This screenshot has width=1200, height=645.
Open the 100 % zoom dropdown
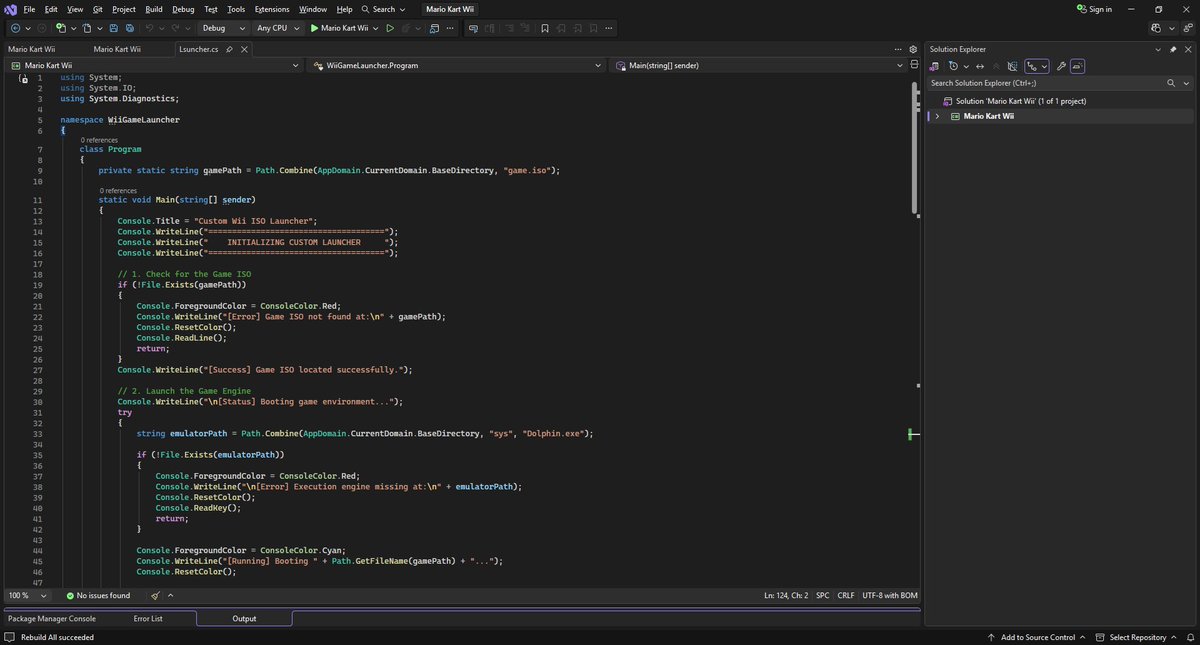click(28, 595)
